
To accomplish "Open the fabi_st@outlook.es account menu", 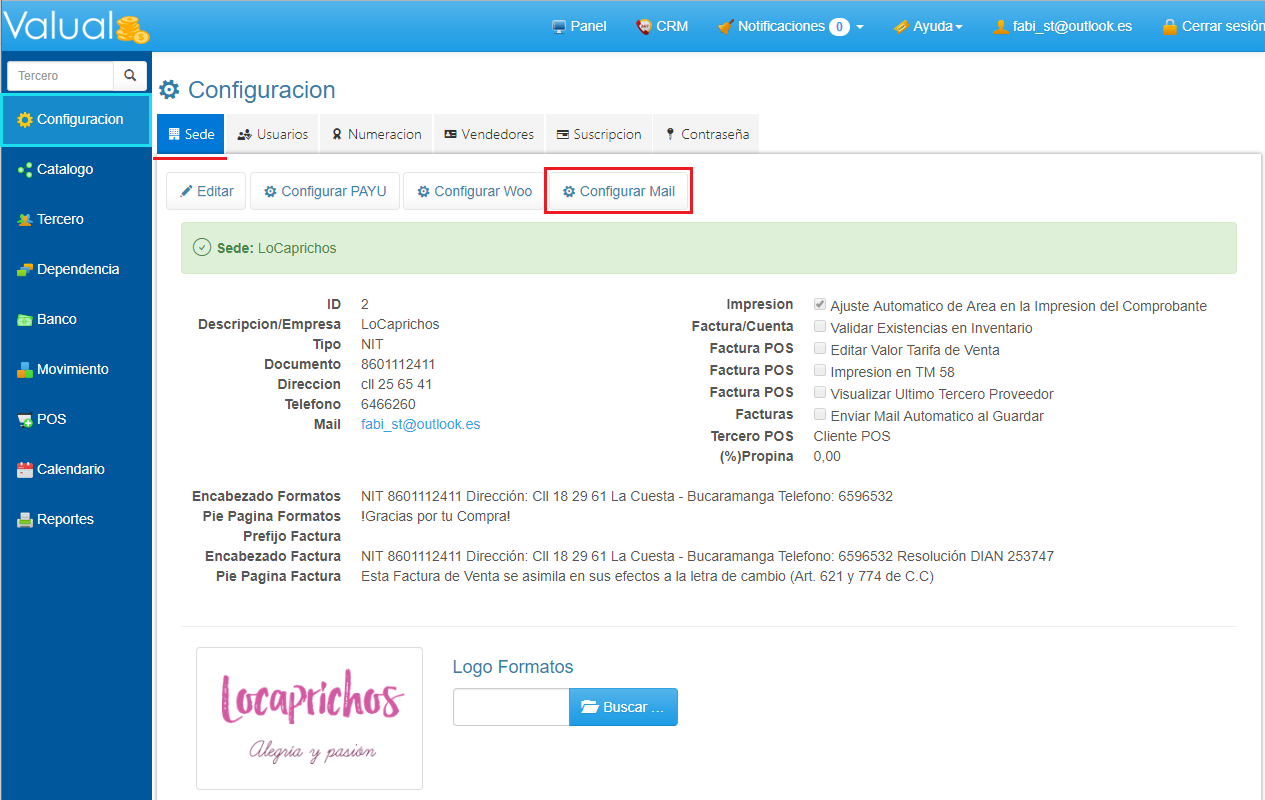I will click(1062, 26).
